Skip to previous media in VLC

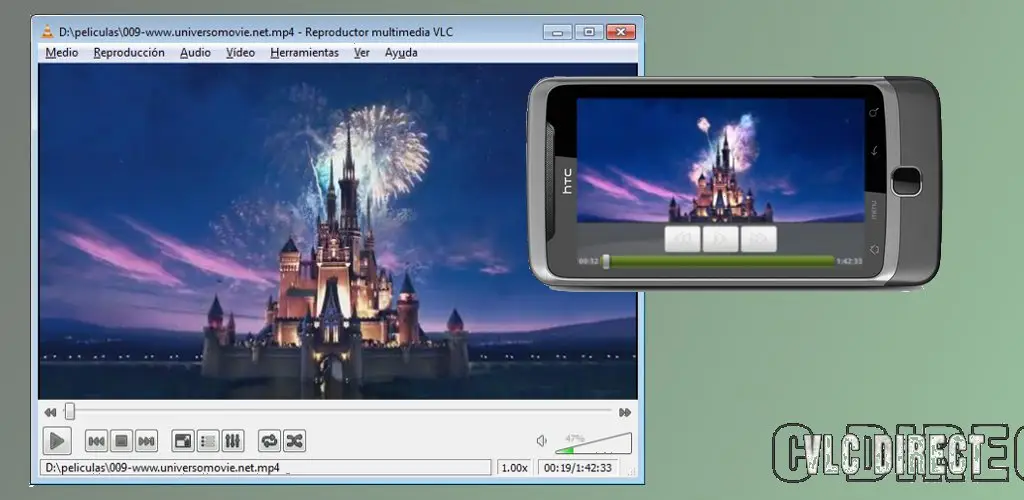point(97,442)
